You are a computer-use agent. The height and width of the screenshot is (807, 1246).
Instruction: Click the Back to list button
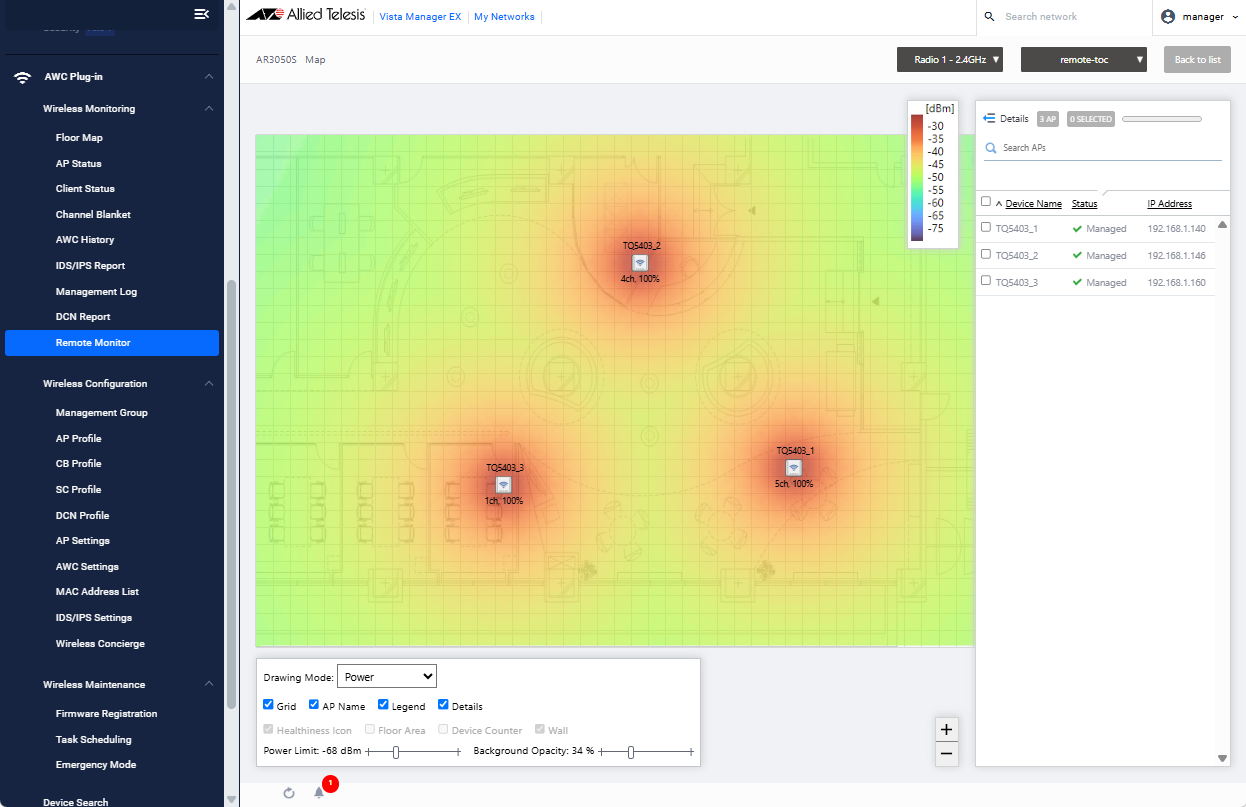(x=1197, y=60)
